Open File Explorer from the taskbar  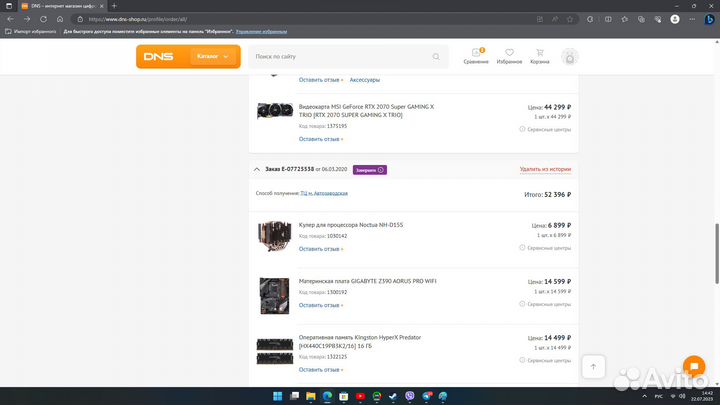[x=311, y=396]
